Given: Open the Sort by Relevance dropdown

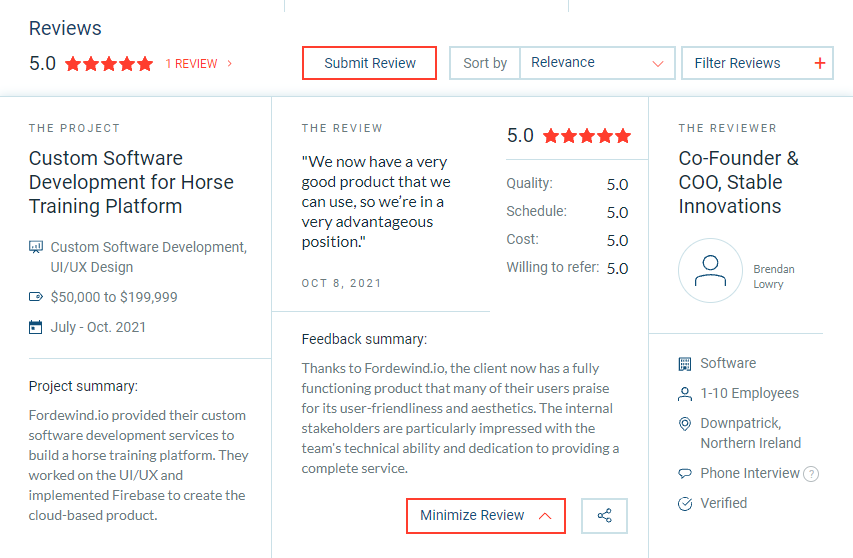Looking at the screenshot, I should click(597, 63).
